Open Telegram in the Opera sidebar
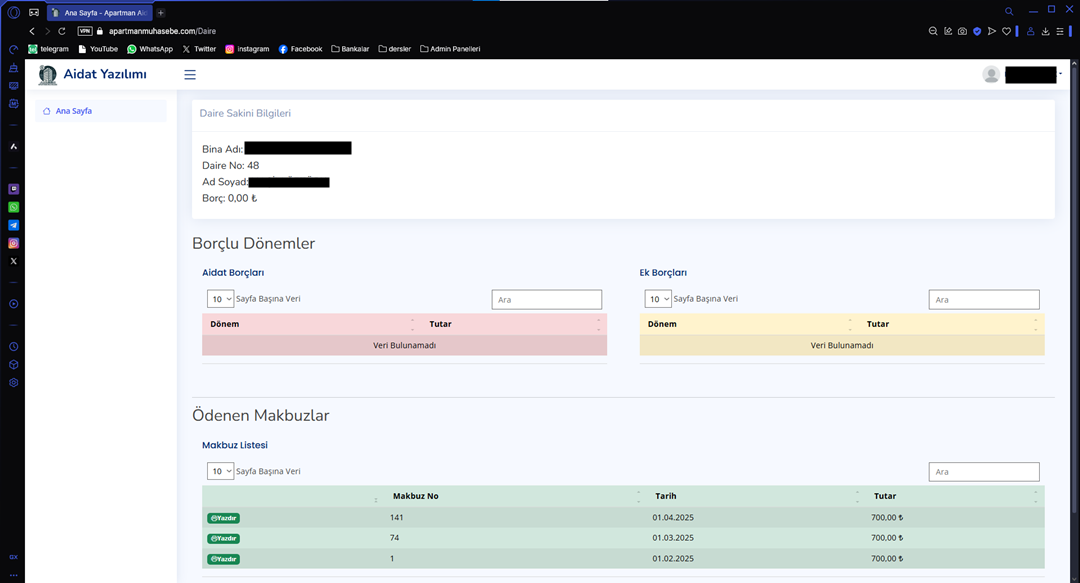 click(14, 225)
